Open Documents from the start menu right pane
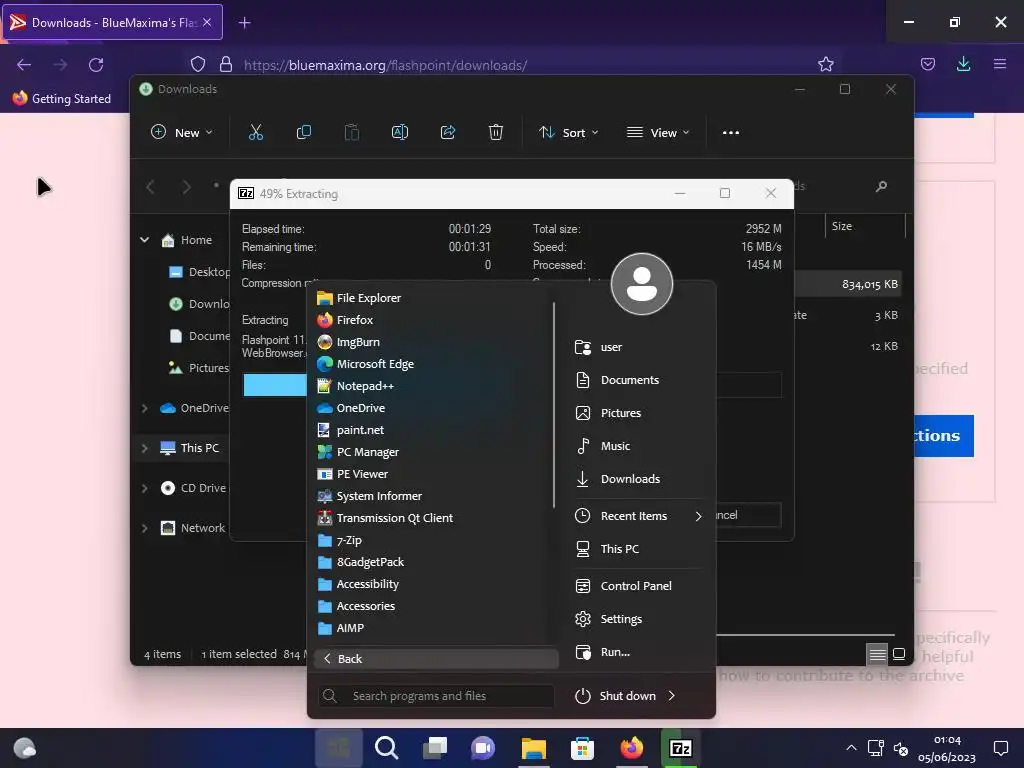The width and height of the screenshot is (1024, 768). [617, 380]
